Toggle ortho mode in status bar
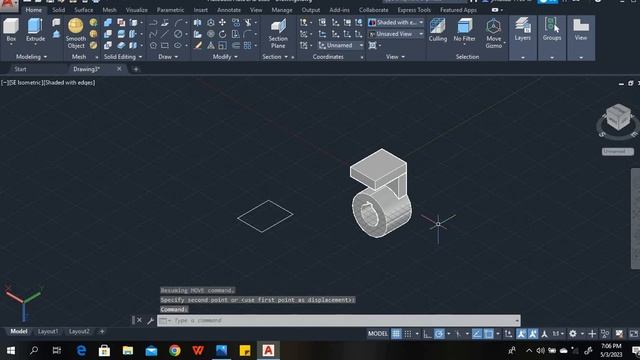This screenshot has height=360, width=640. (427, 334)
